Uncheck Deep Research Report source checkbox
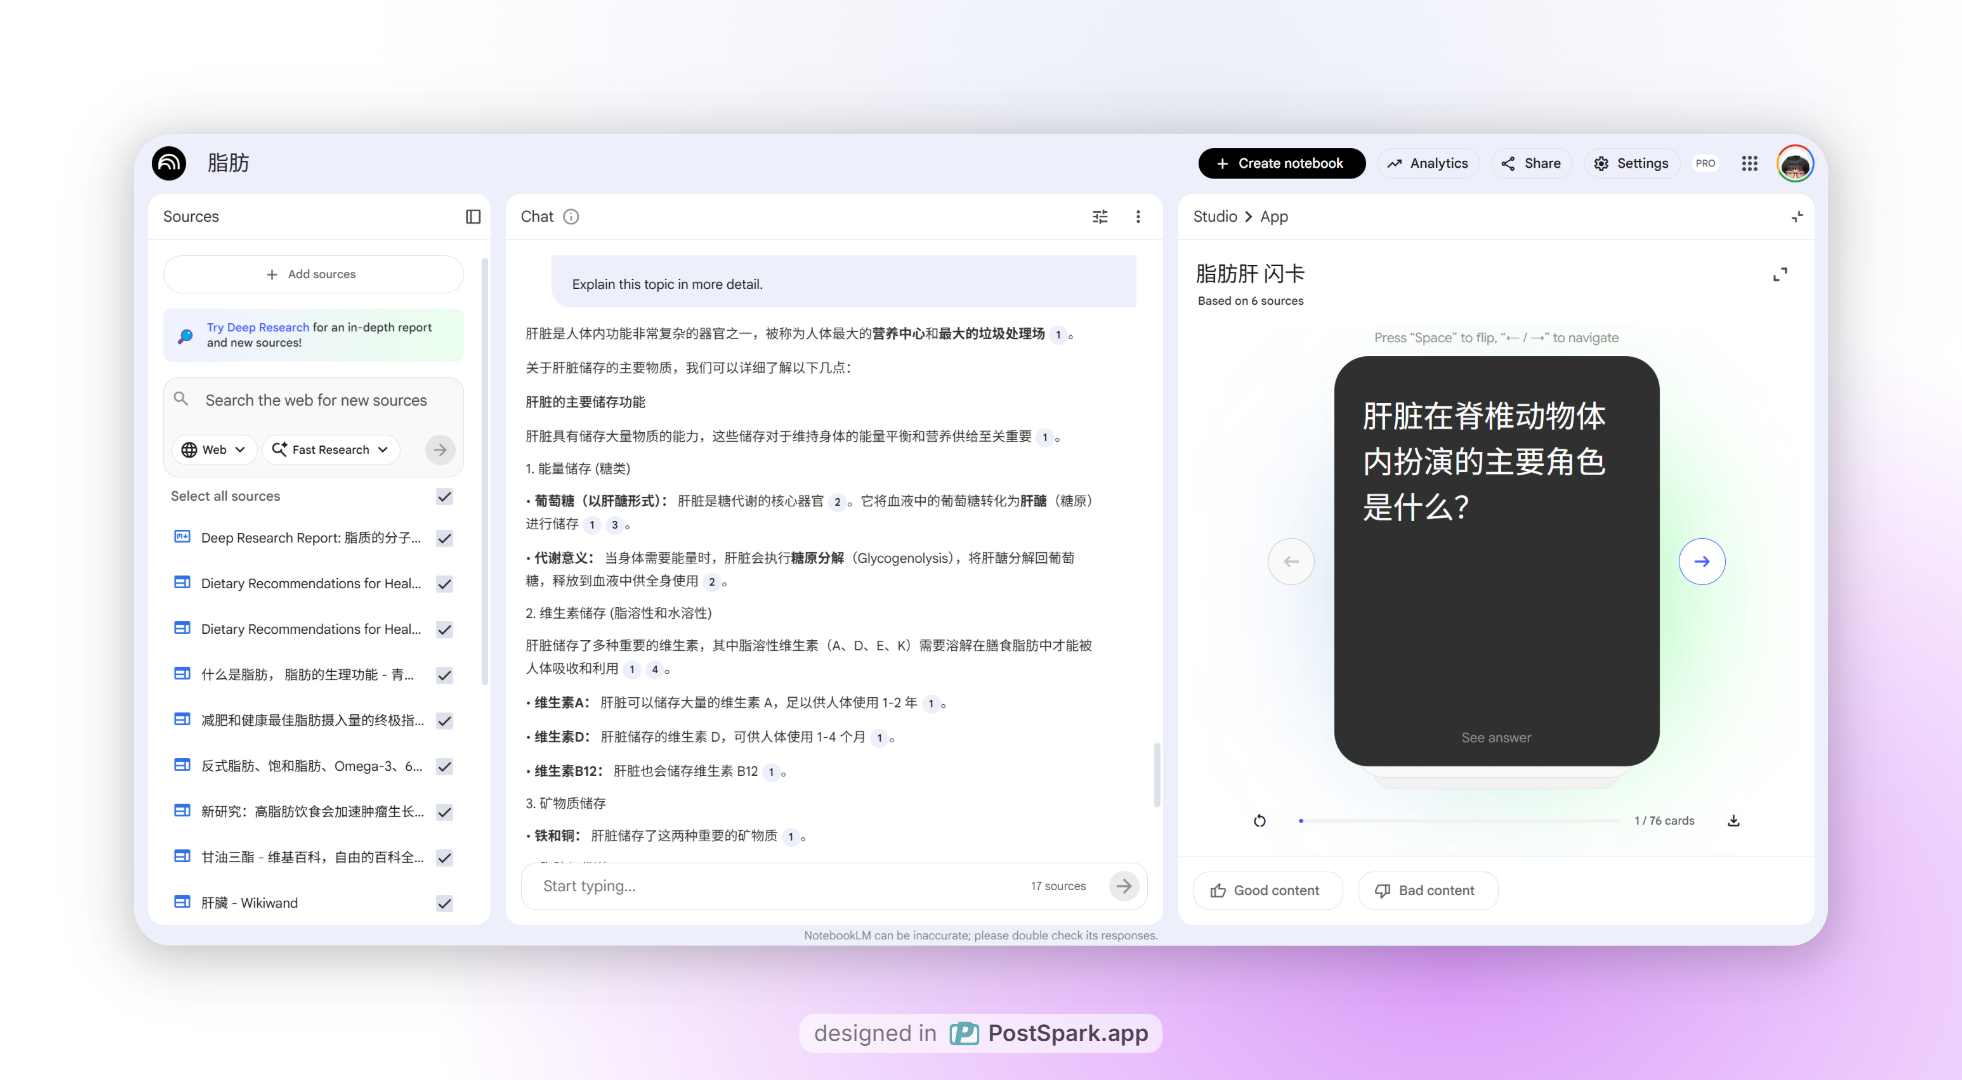 pyautogui.click(x=445, y=538)
